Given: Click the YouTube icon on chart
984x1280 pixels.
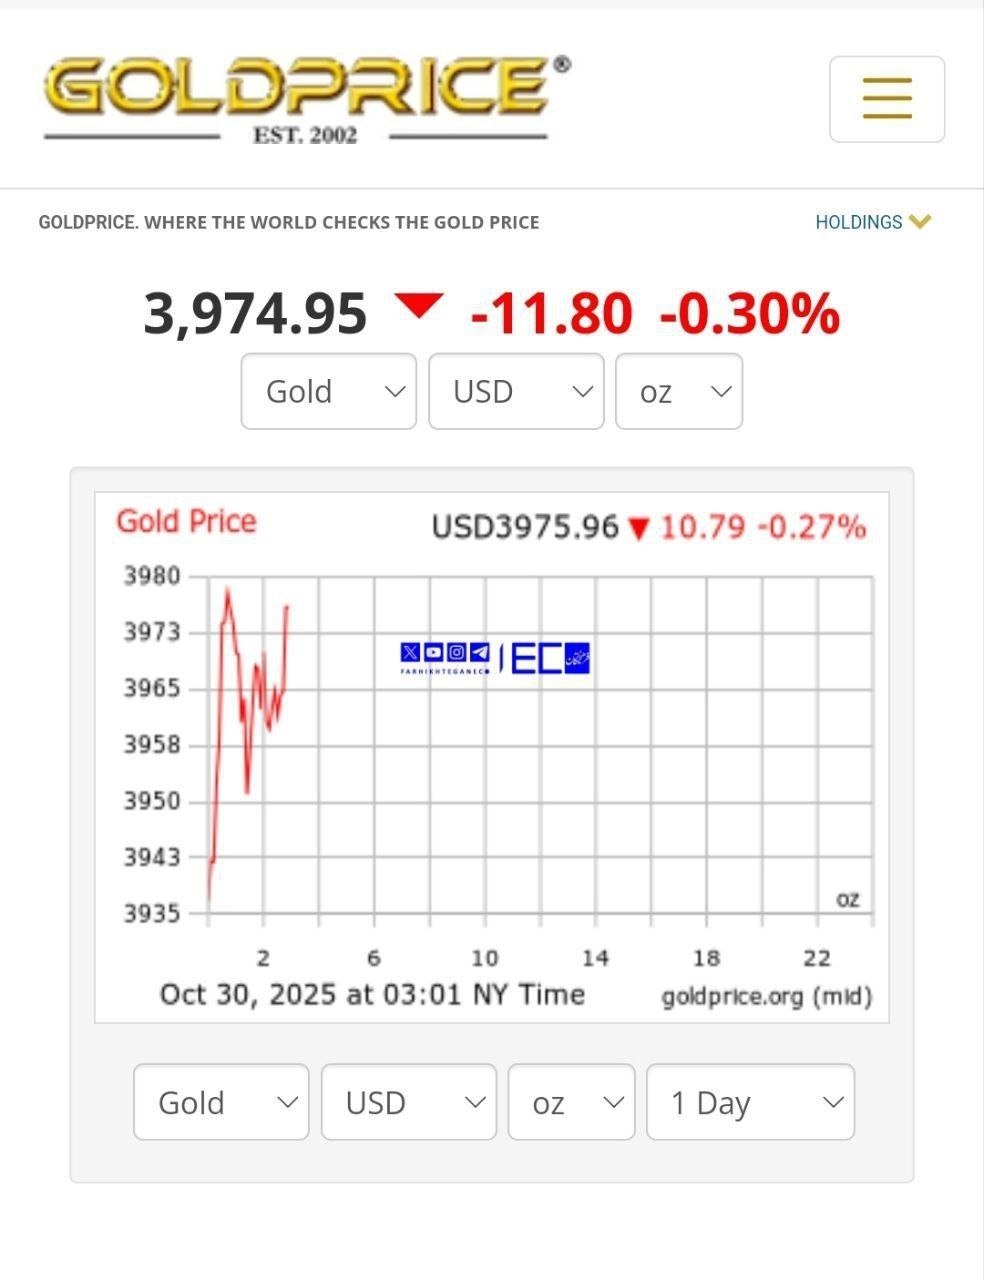Looking at the screenshot, I should pos(433,653).
